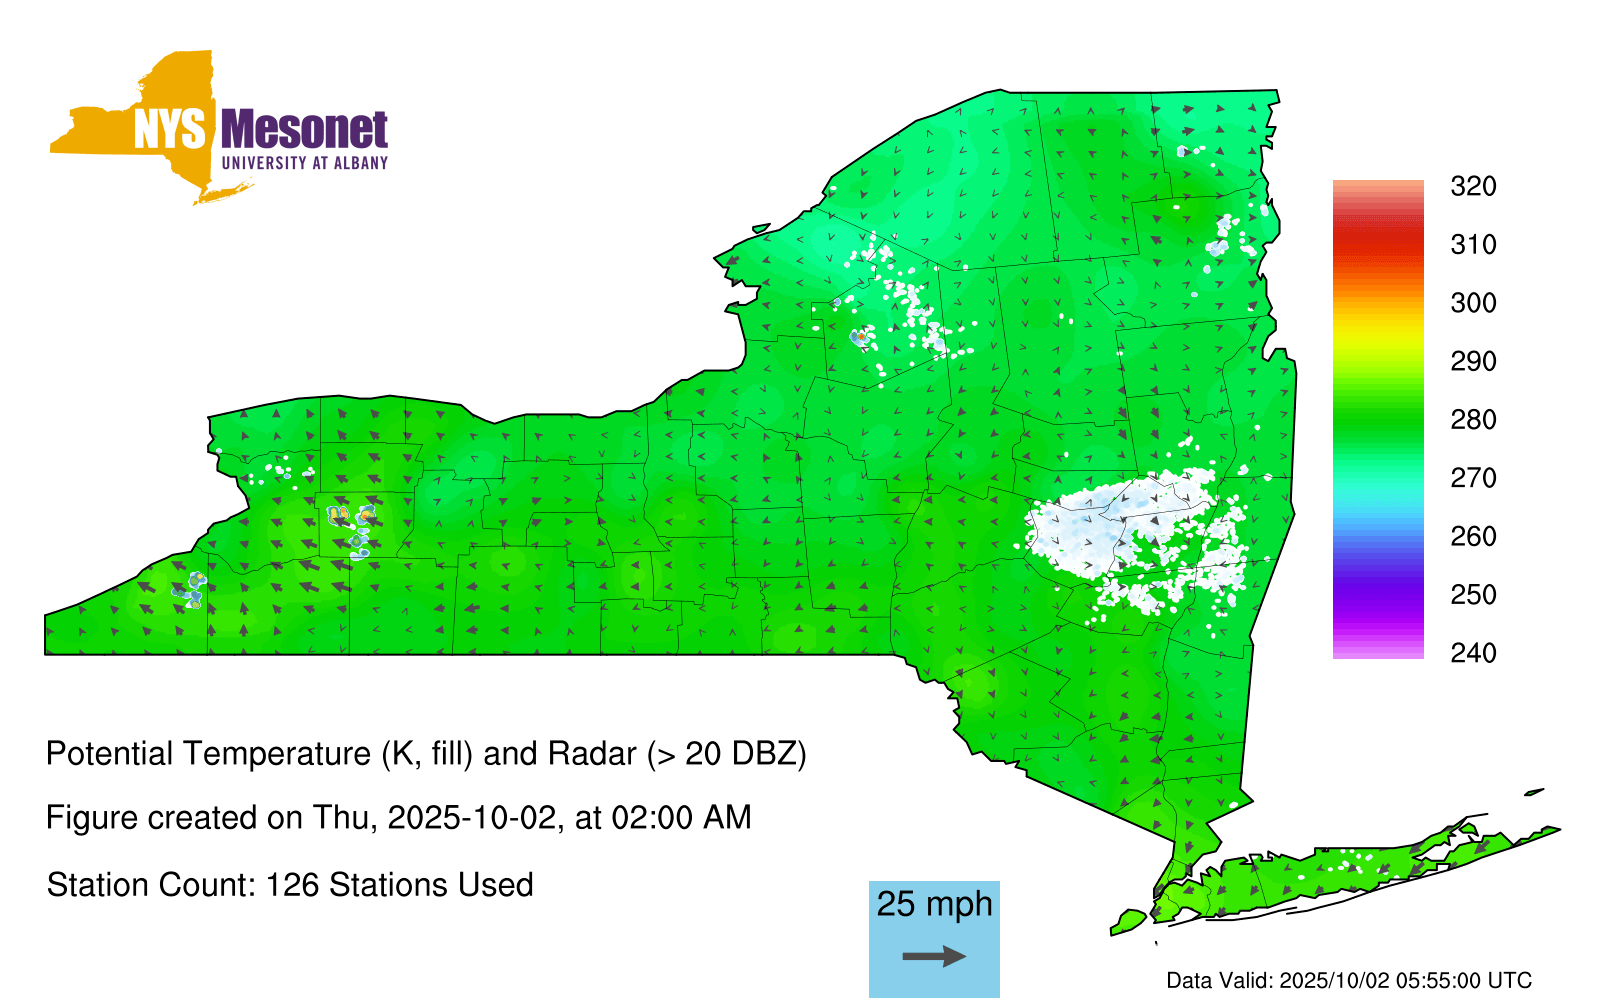
Task: Click the 240 legend label
Action: 1473,653
